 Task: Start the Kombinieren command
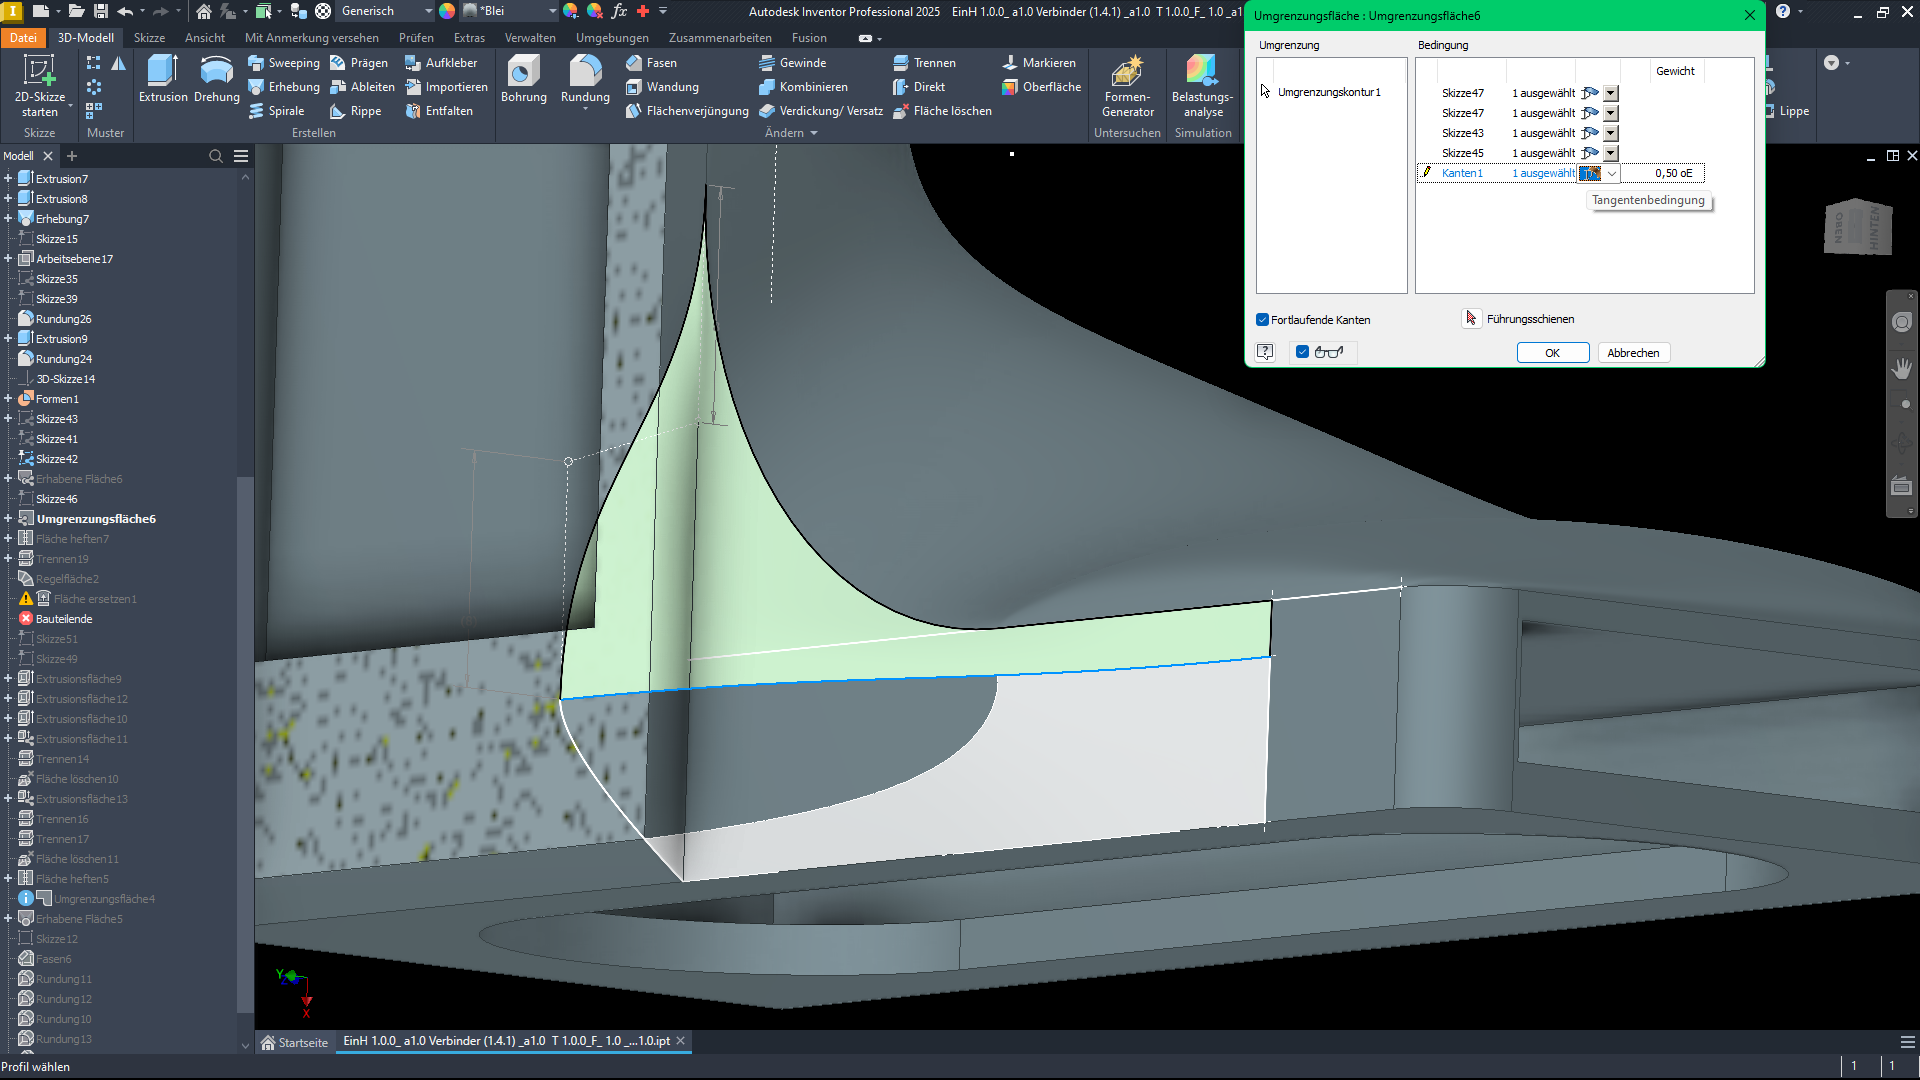(x=803, y=87)
